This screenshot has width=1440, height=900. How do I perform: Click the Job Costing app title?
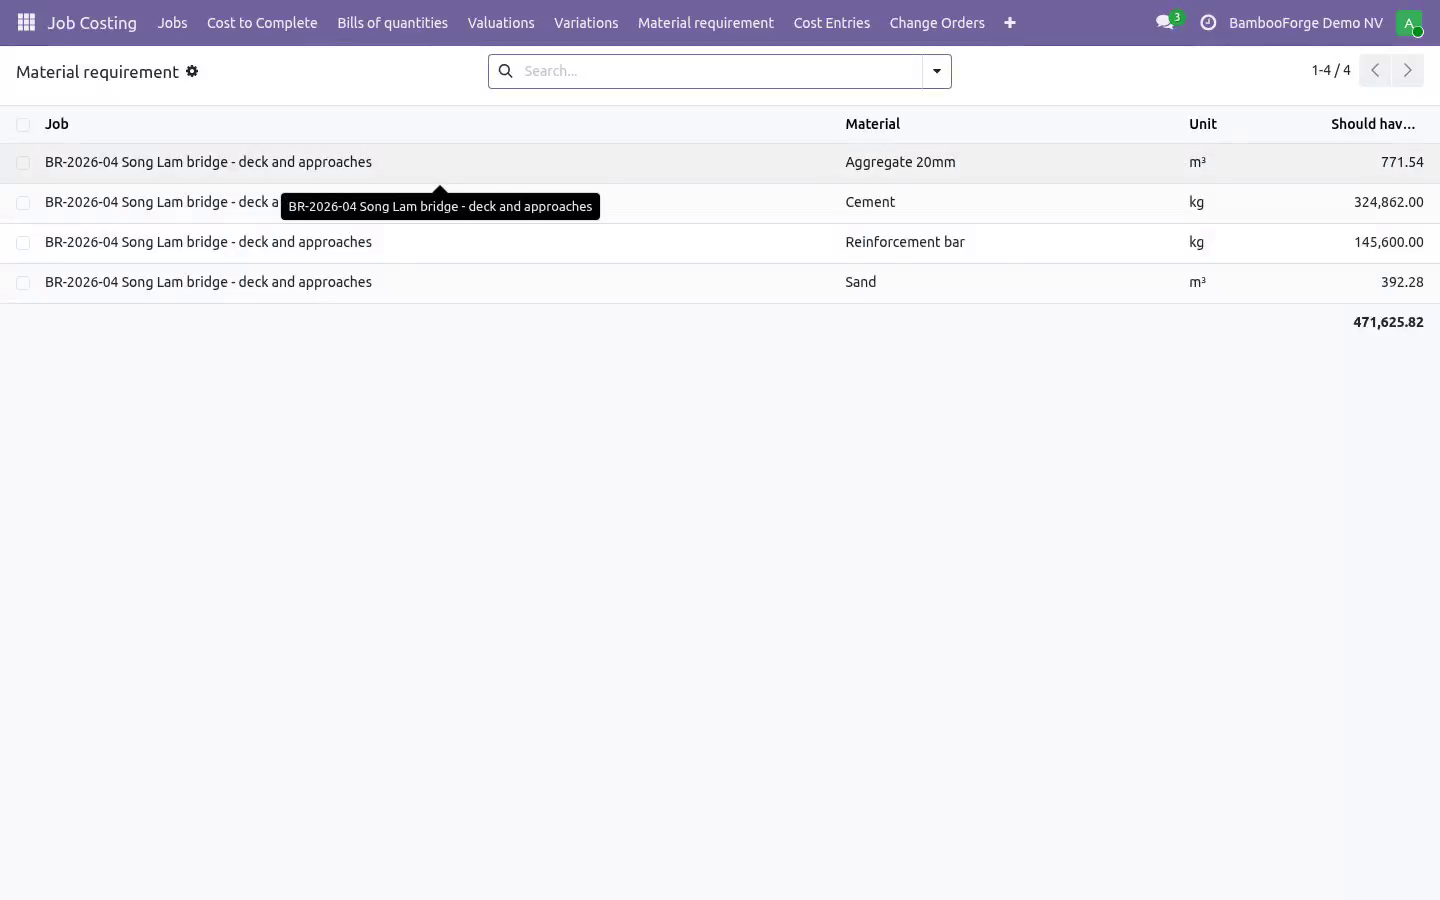tap(92, 22)
